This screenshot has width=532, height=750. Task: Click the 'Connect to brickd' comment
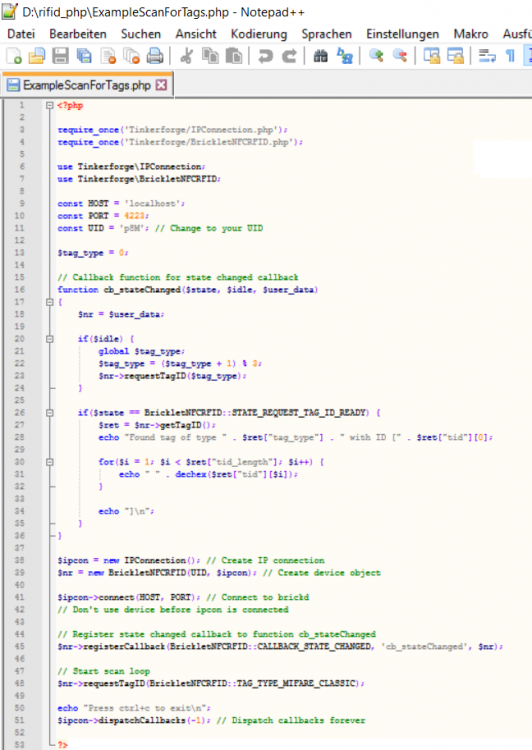(258, 597)
